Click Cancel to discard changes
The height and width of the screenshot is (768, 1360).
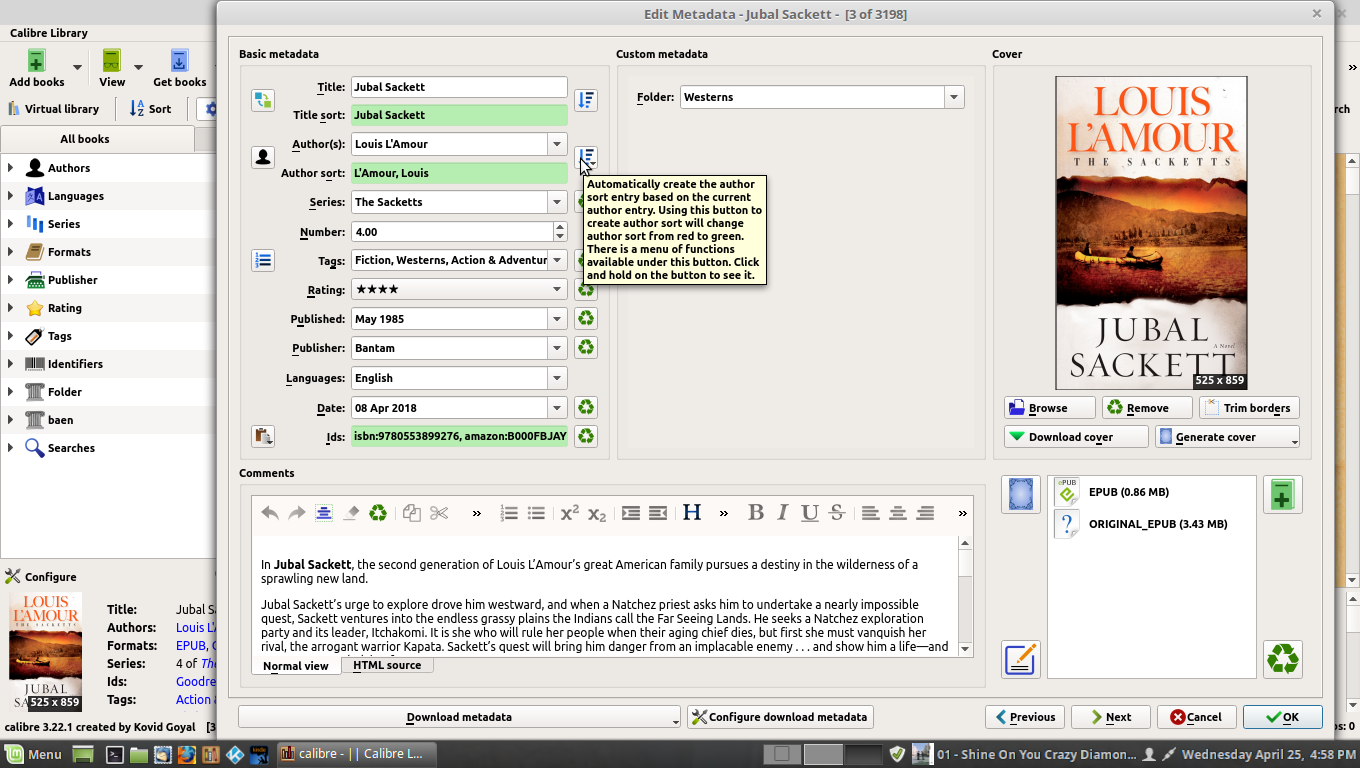[x=1196, y=717]
